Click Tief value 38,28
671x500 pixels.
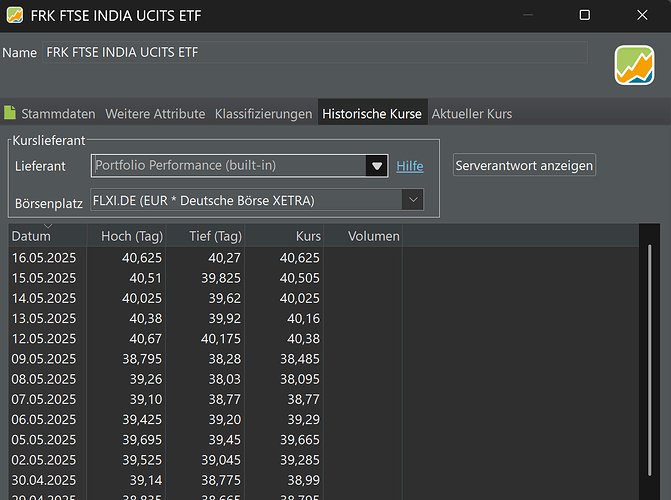[x=225, y=359]
